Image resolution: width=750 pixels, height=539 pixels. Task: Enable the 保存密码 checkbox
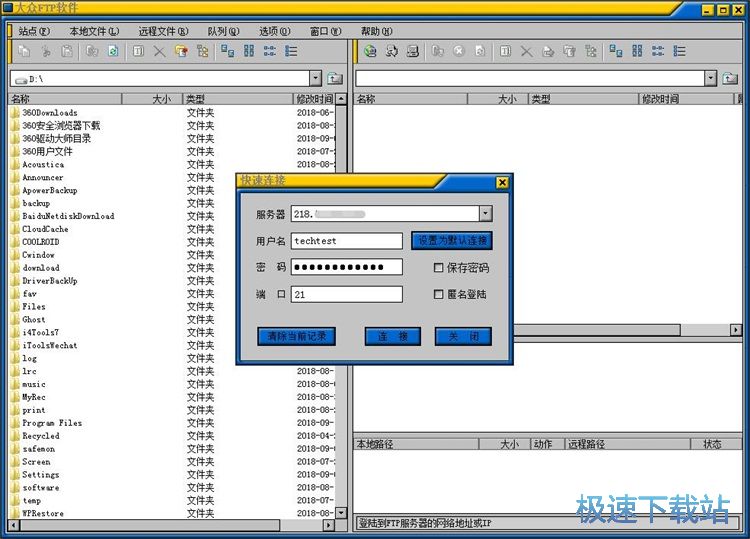438,267
